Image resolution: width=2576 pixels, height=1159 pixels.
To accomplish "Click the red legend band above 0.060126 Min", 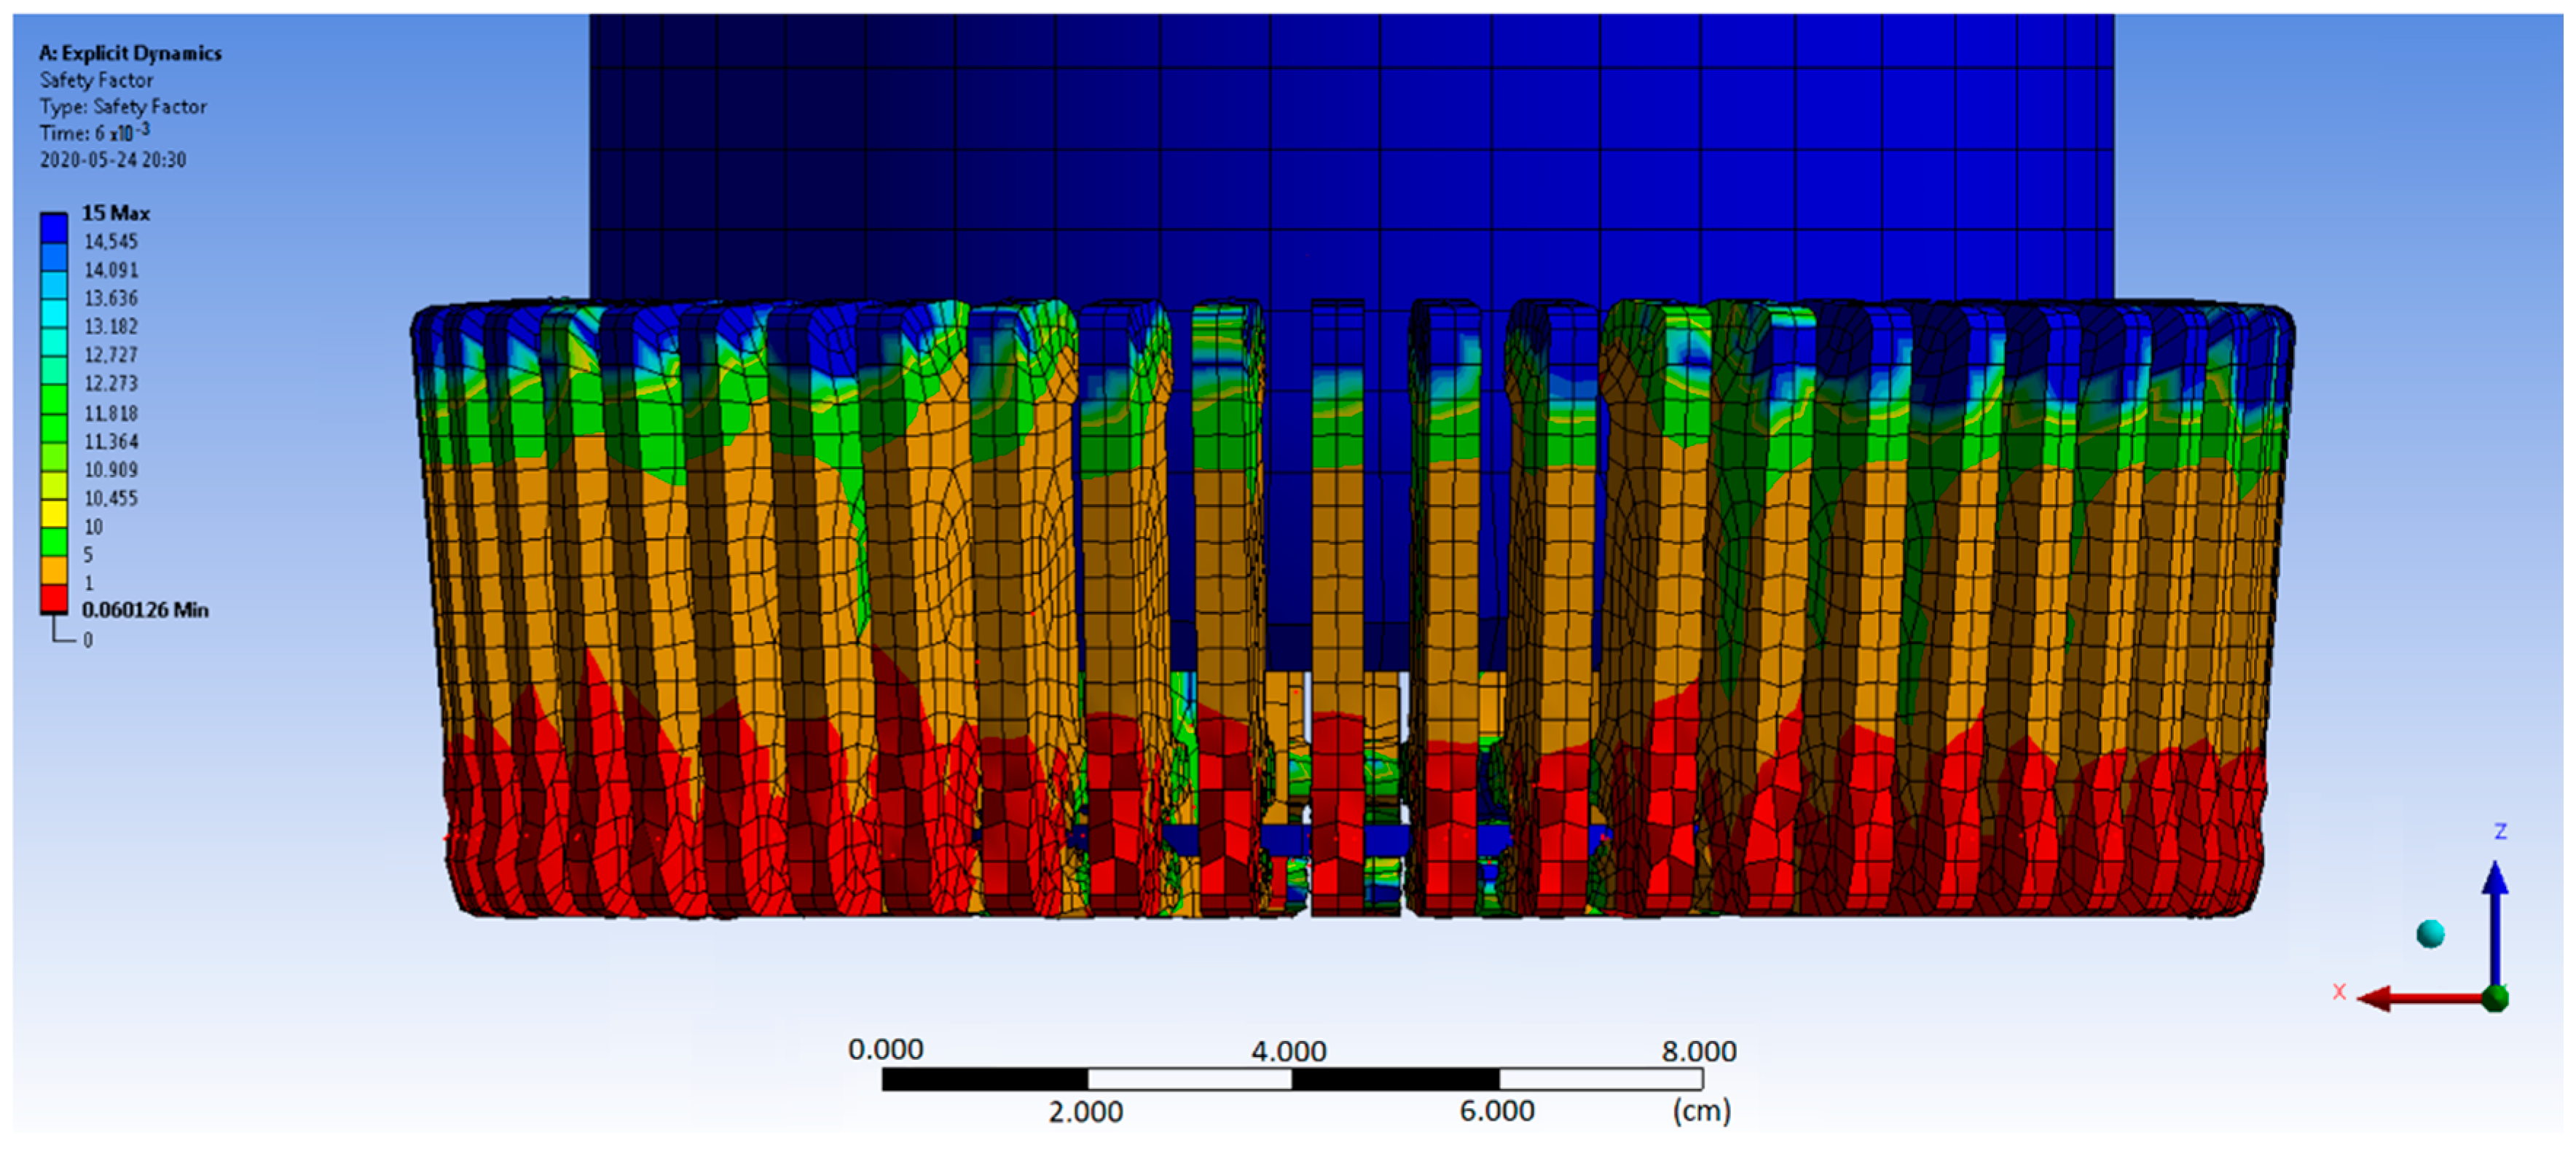I will (x=53, y=598).
